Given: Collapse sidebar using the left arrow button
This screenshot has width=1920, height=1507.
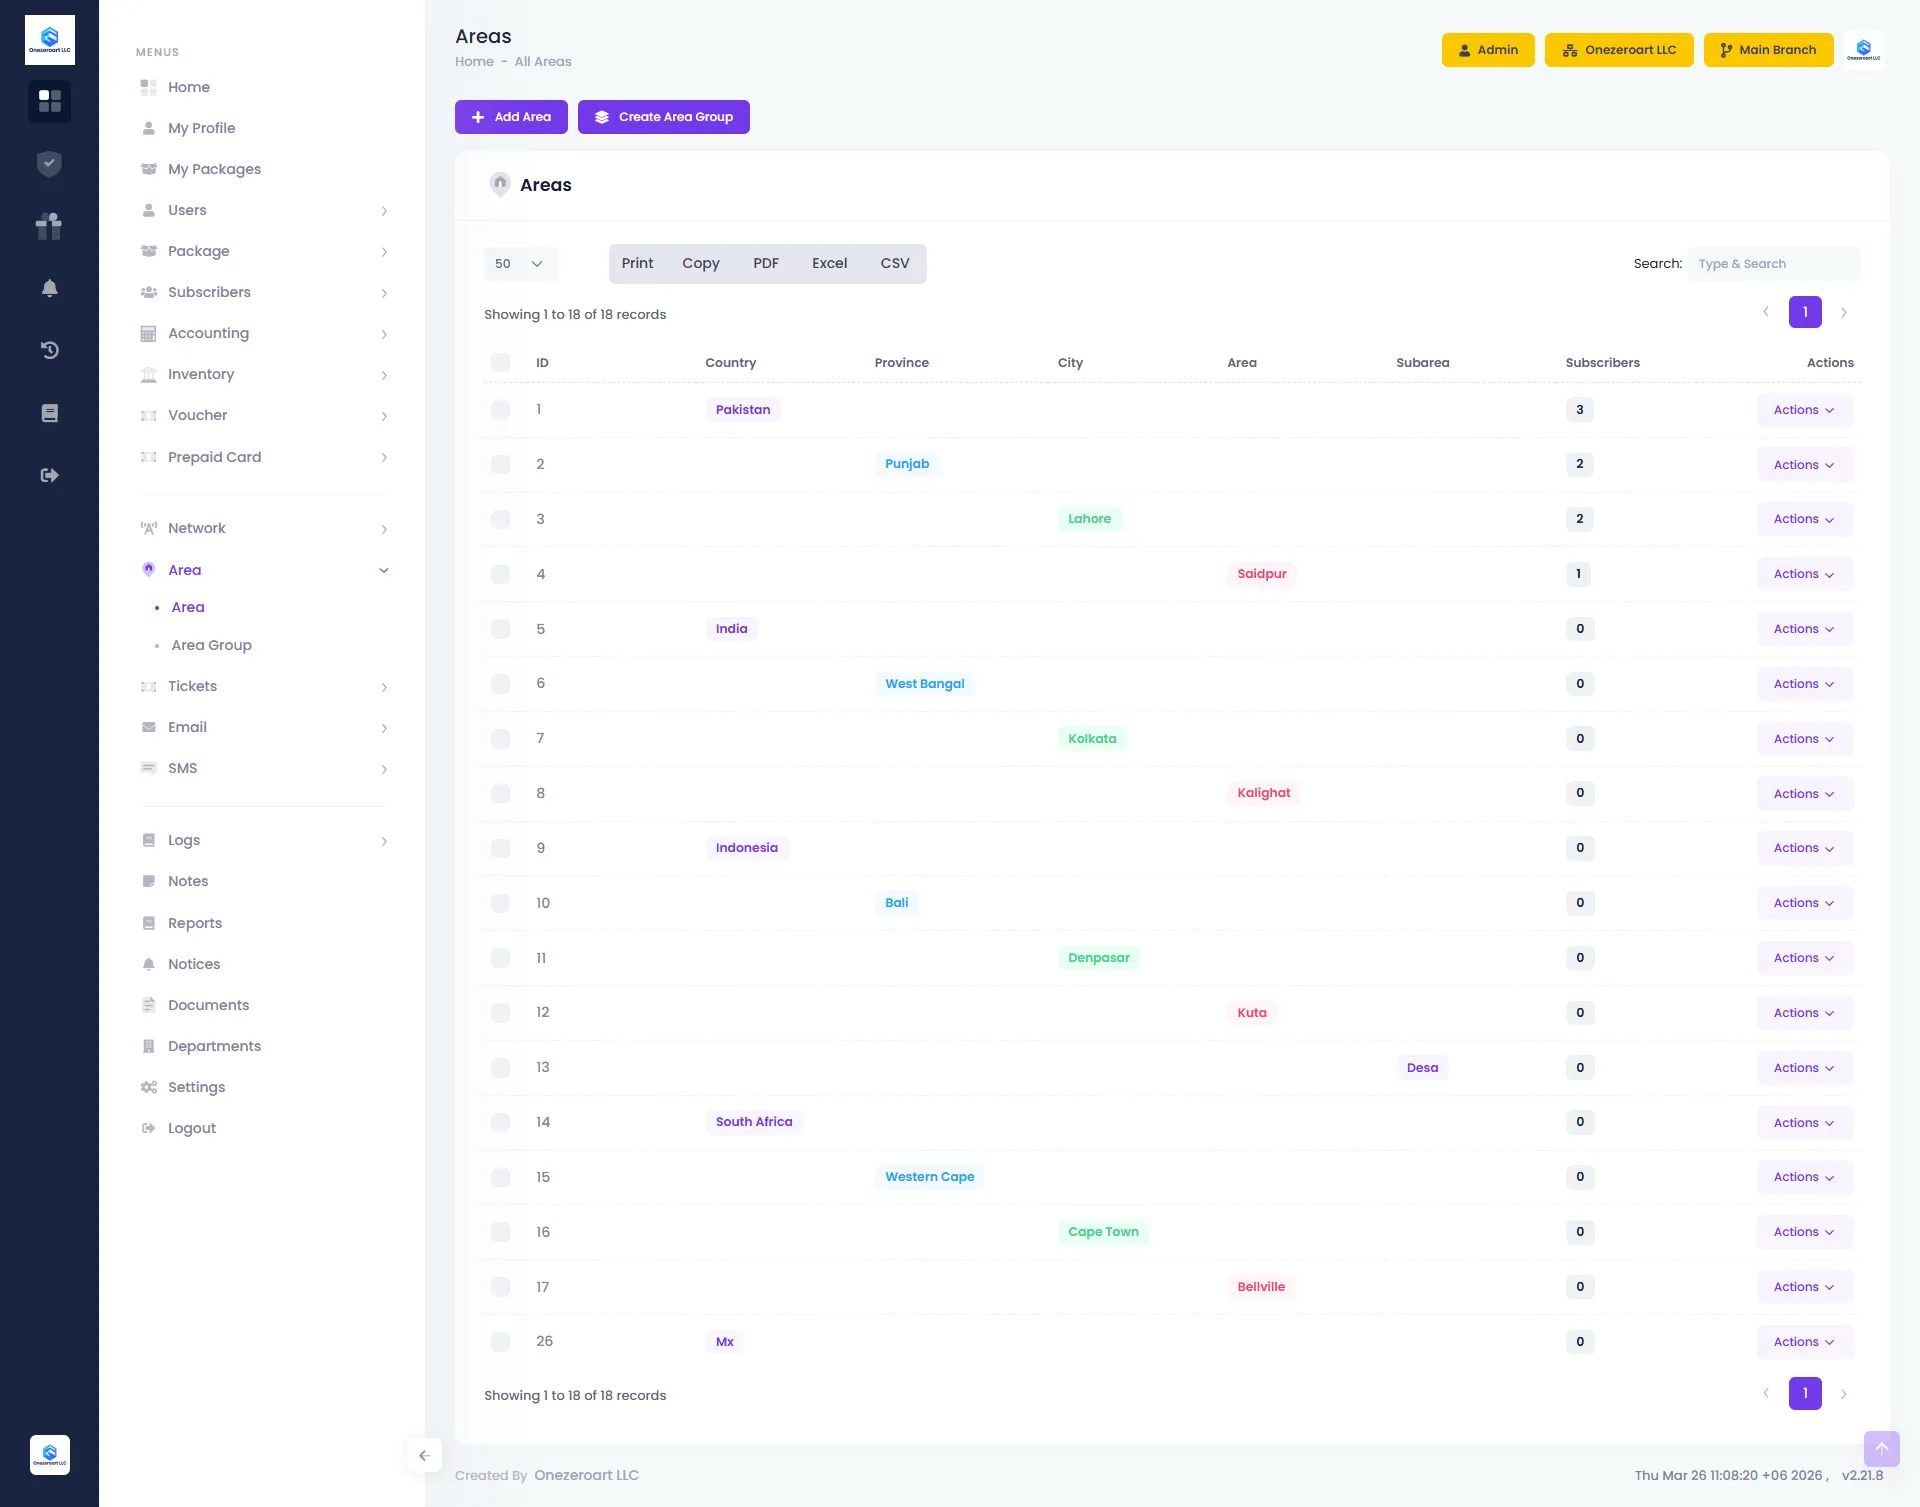Looking at the screenshot, I should click(424, 1455).
